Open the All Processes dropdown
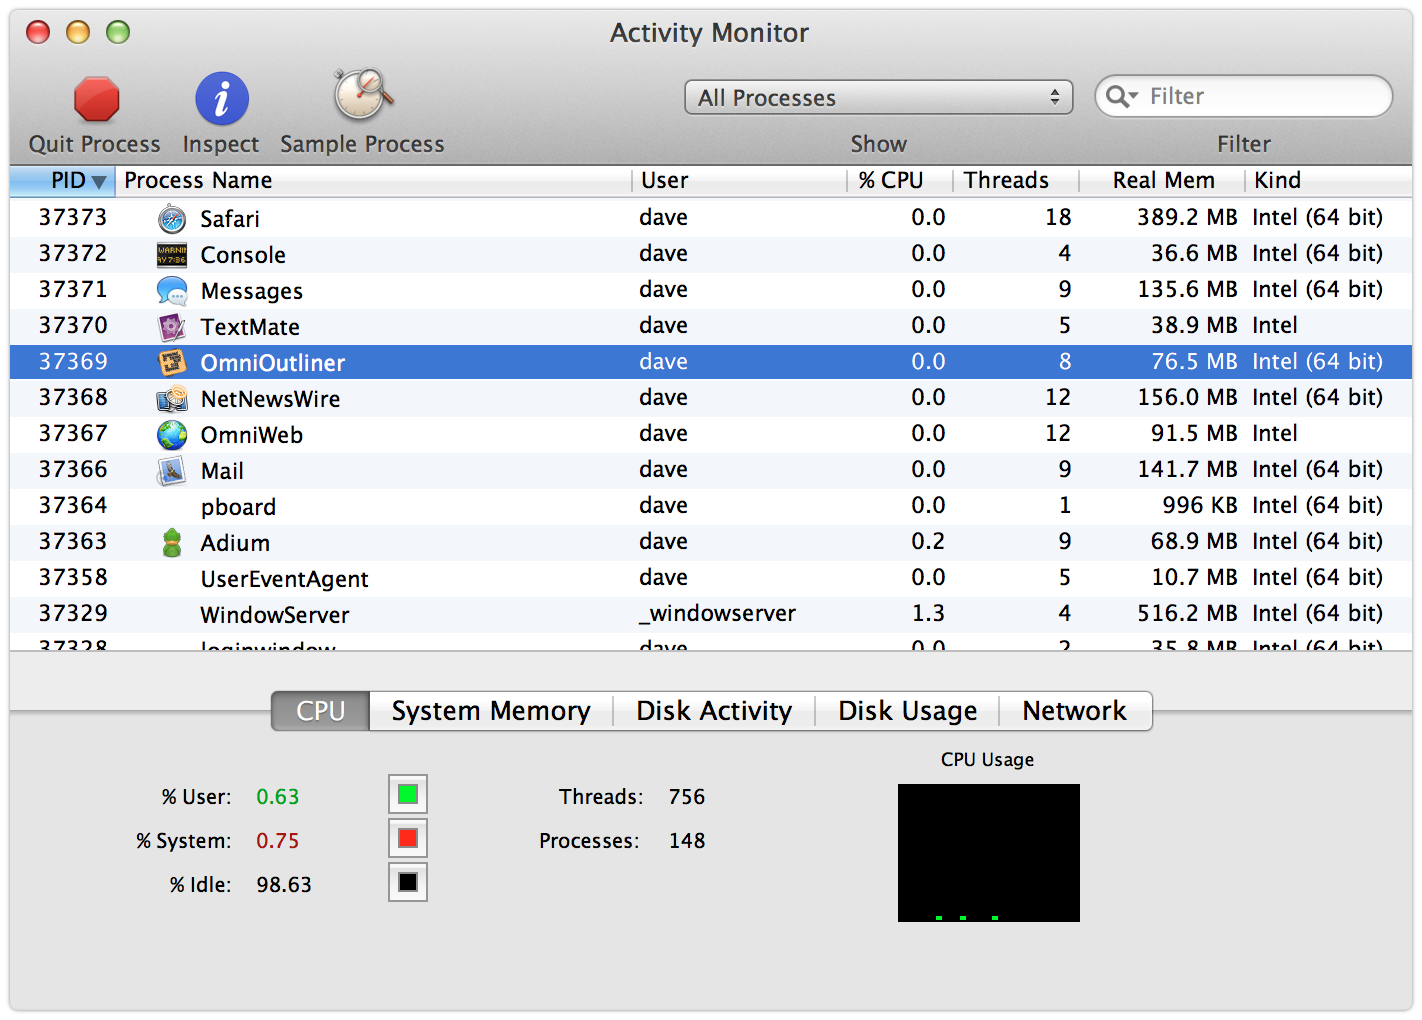Image resolution: width=1422 pixels, height=1020 pixels. pos(878,97)
